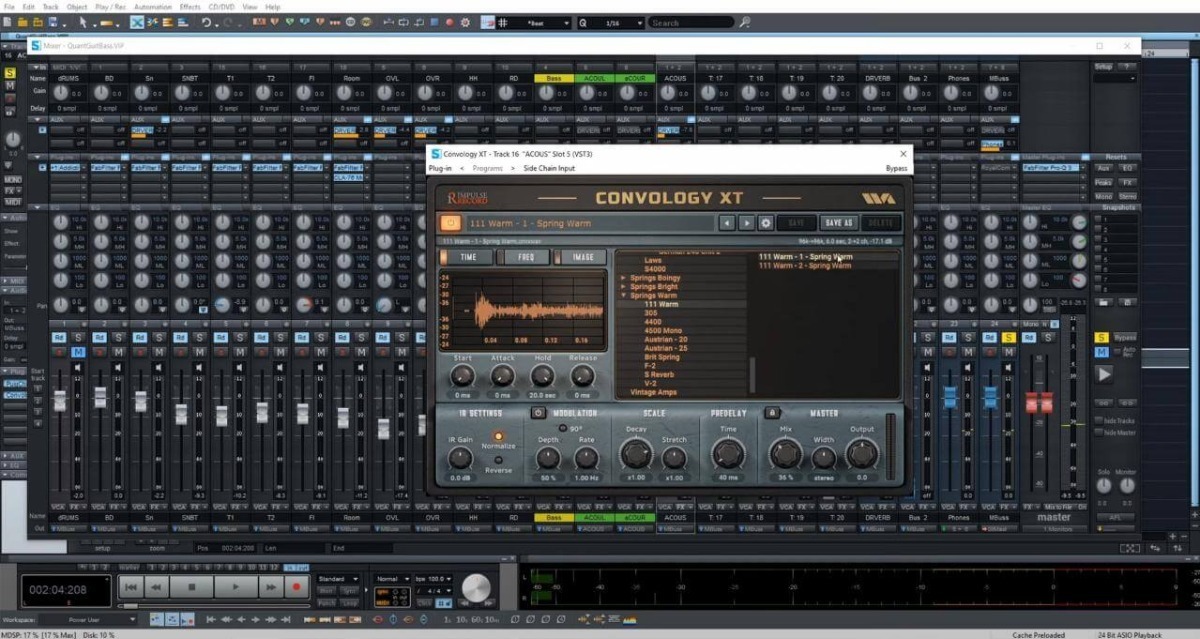
Task: Open the Standard mode dropdown in transport
Action: (339, 578)
